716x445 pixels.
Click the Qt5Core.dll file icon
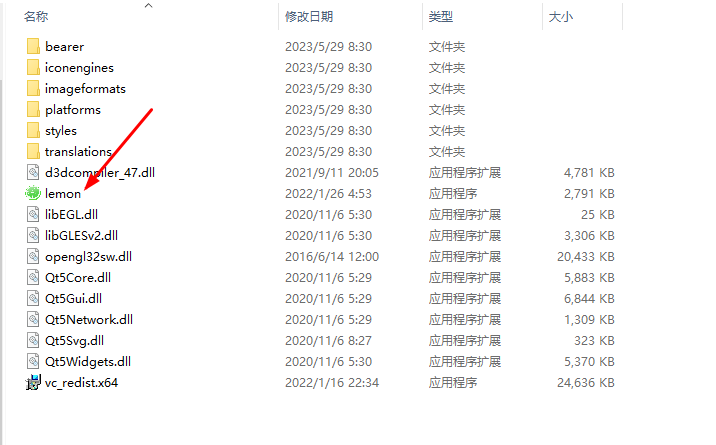click(33, 277)
